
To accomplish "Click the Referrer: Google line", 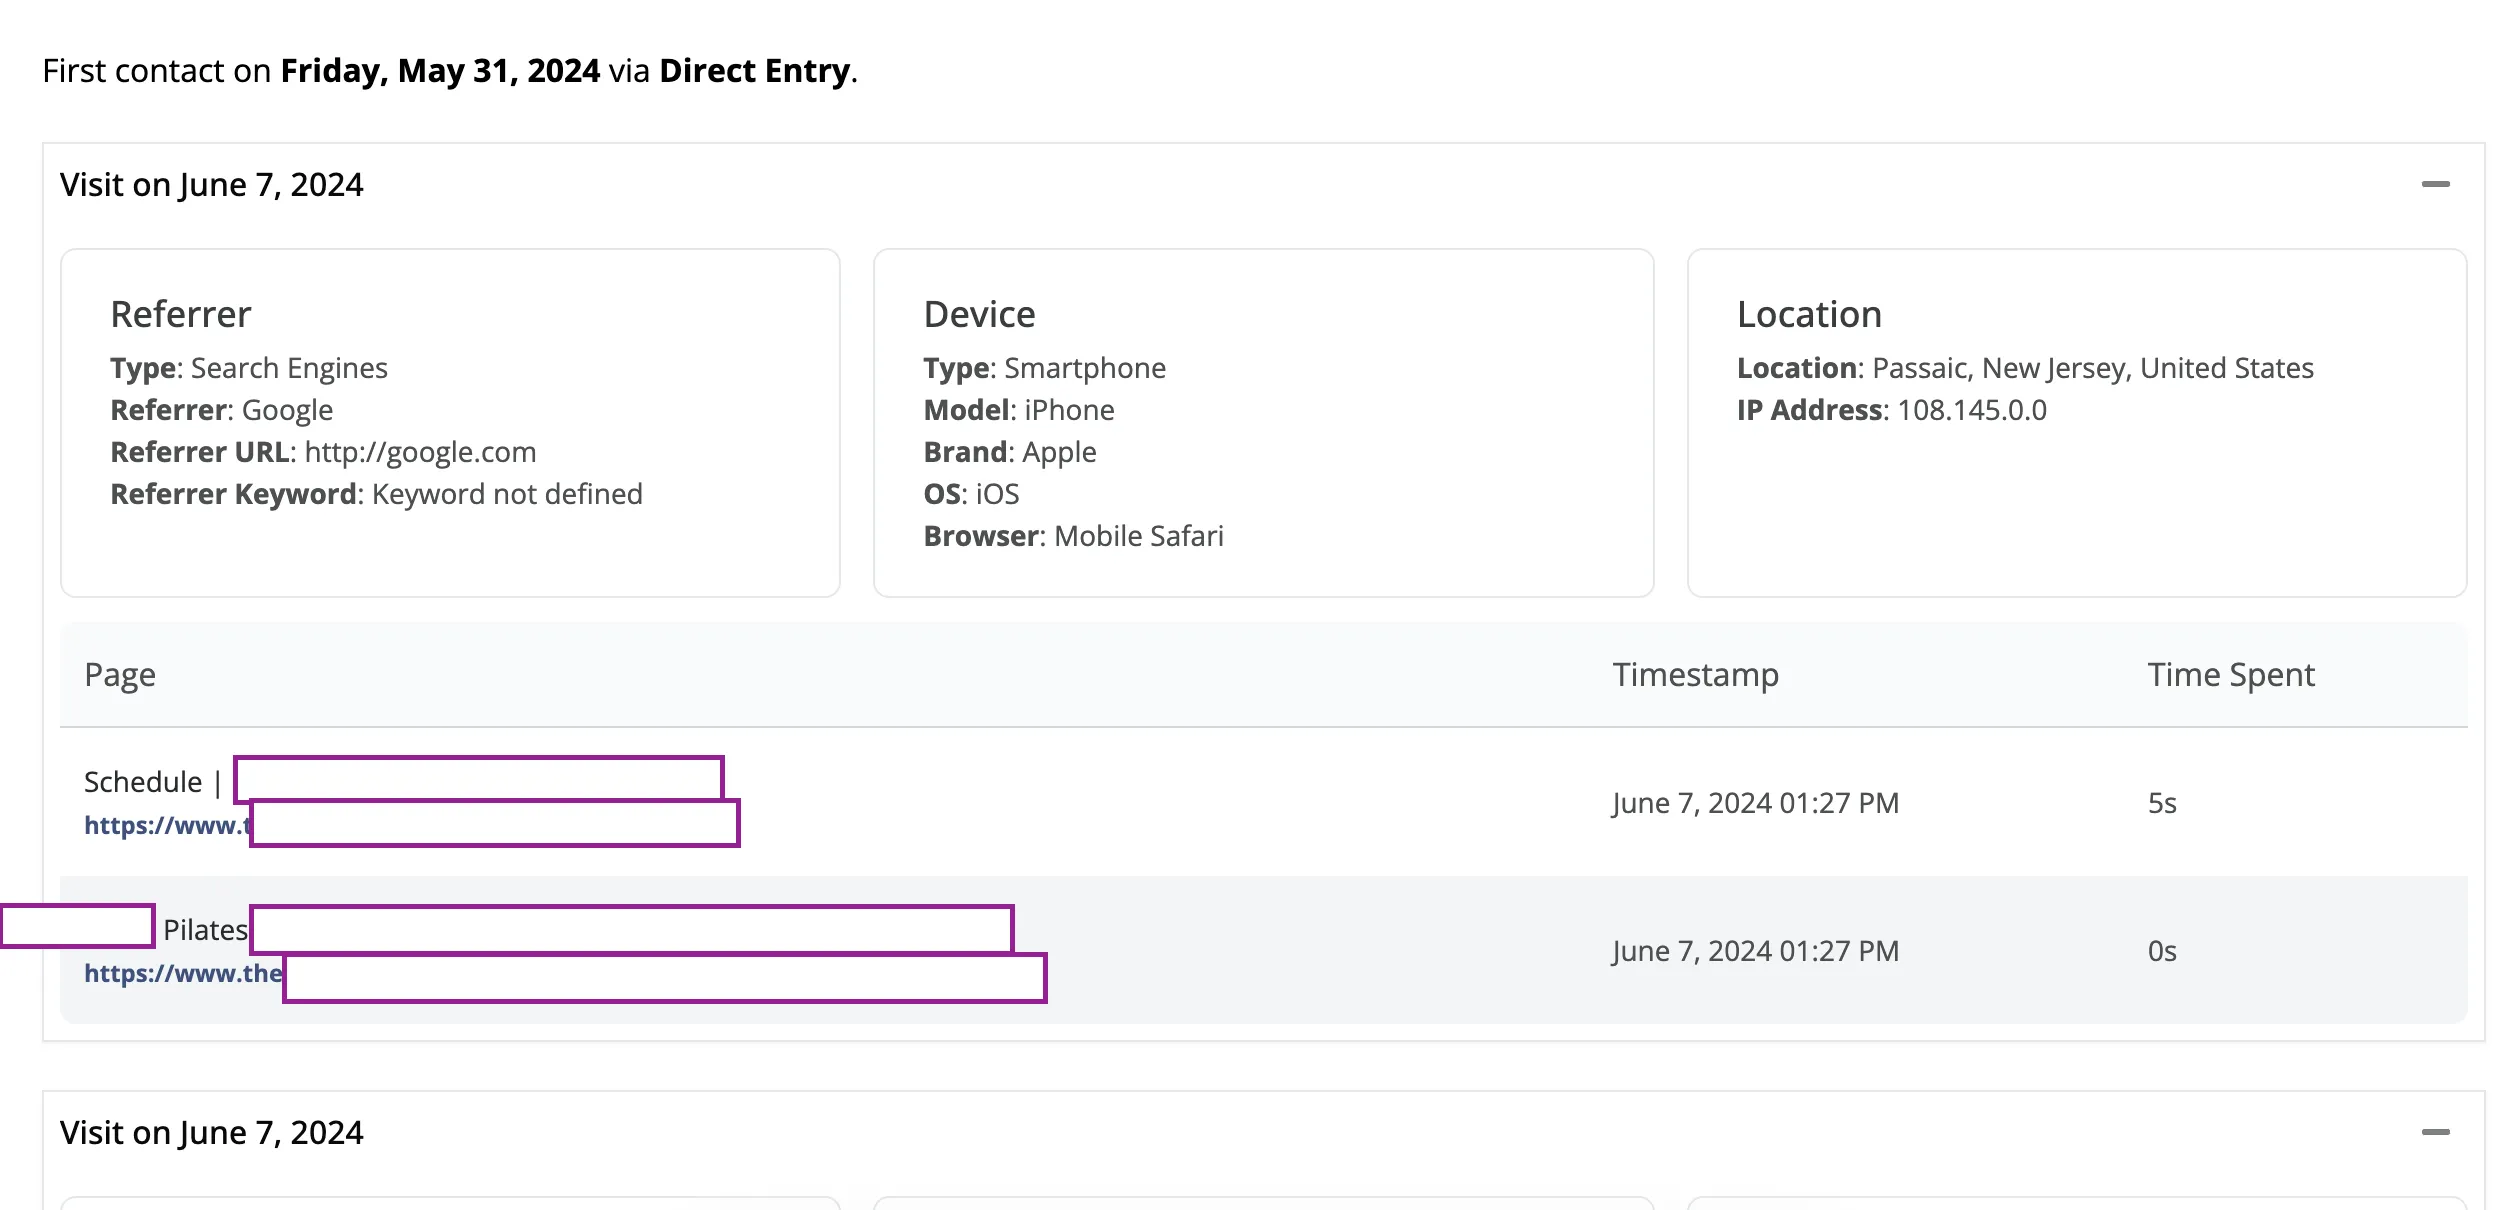I will pyautogui.click(x=221, y=410).
